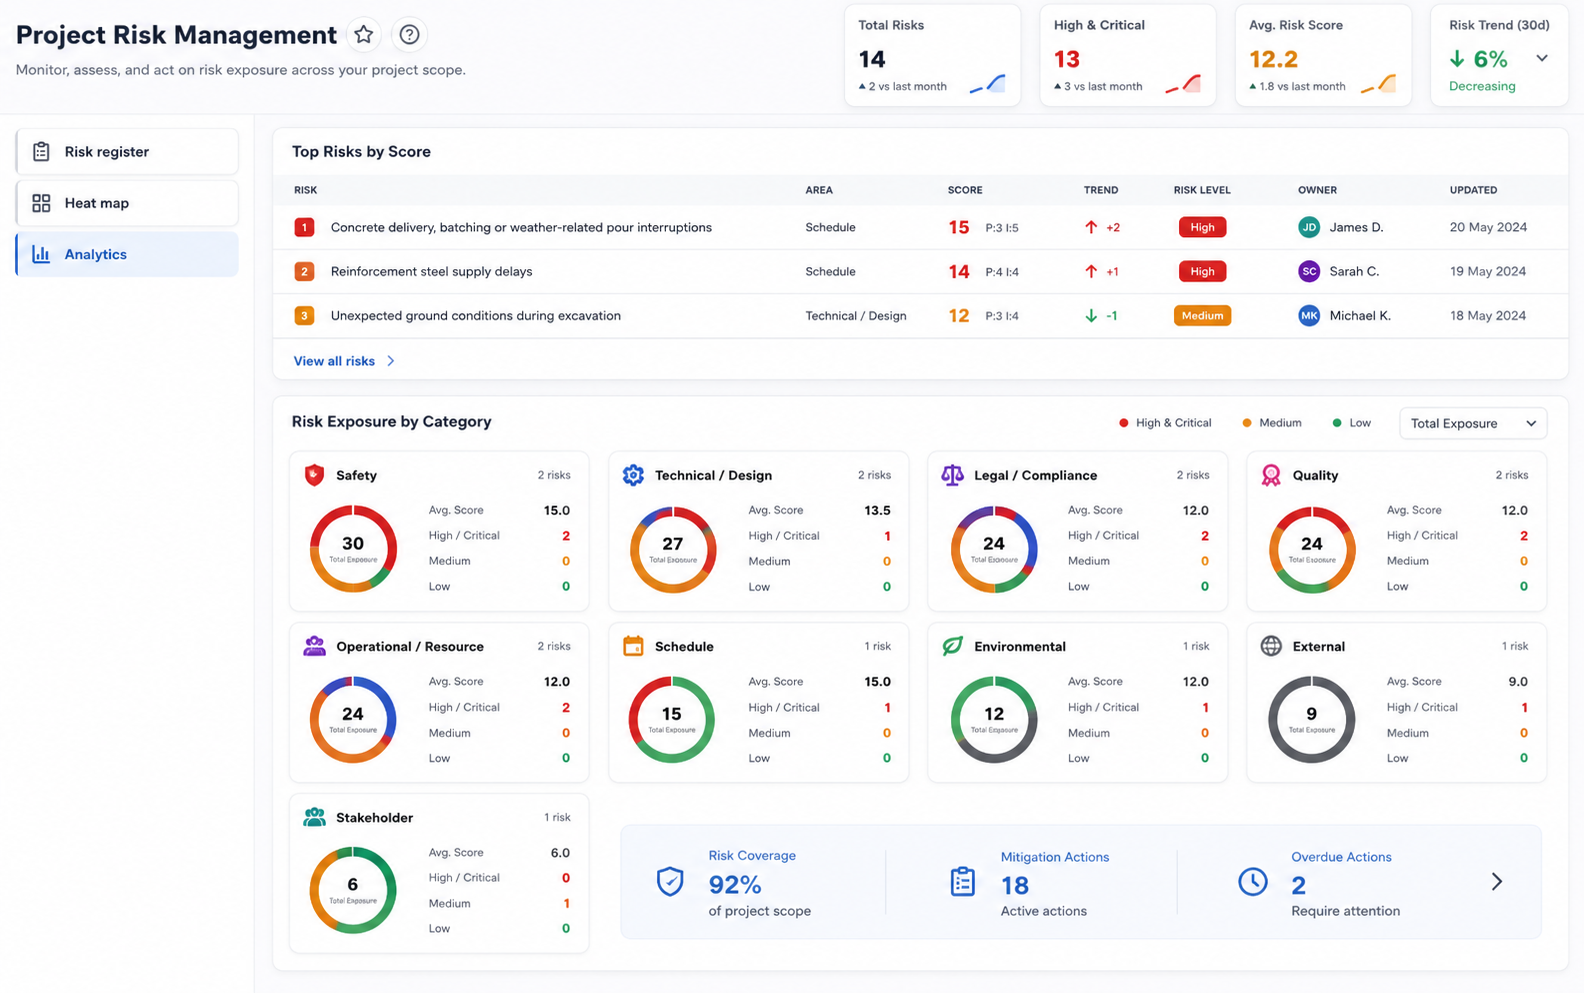Viewport: 1584px width, 993px height.
Task: Toggle the High & Critical legend item
Action: pyautogui.click(x=1165, y=423)
